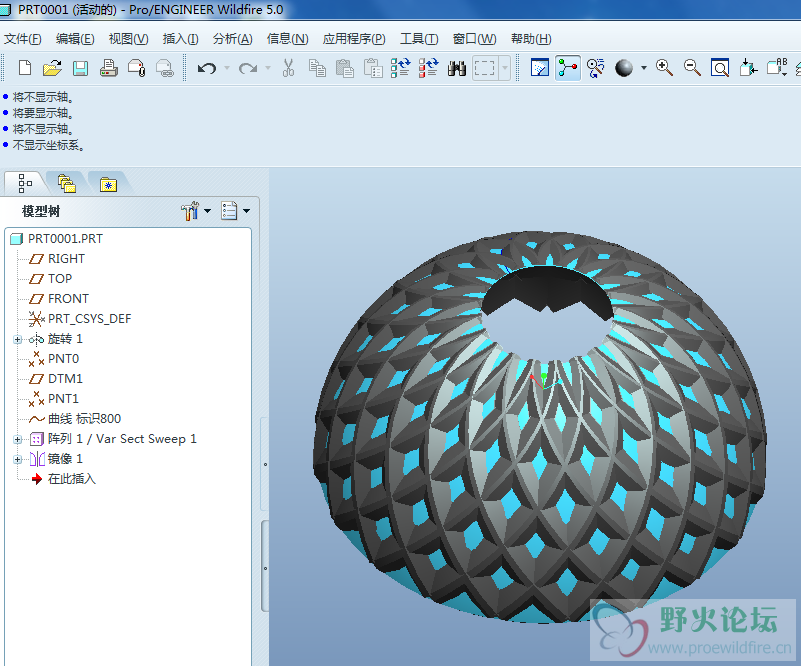801x666 pixels.
Task: Create a new file with New icon
Action: pyautogui.click(x=25, y=68)
